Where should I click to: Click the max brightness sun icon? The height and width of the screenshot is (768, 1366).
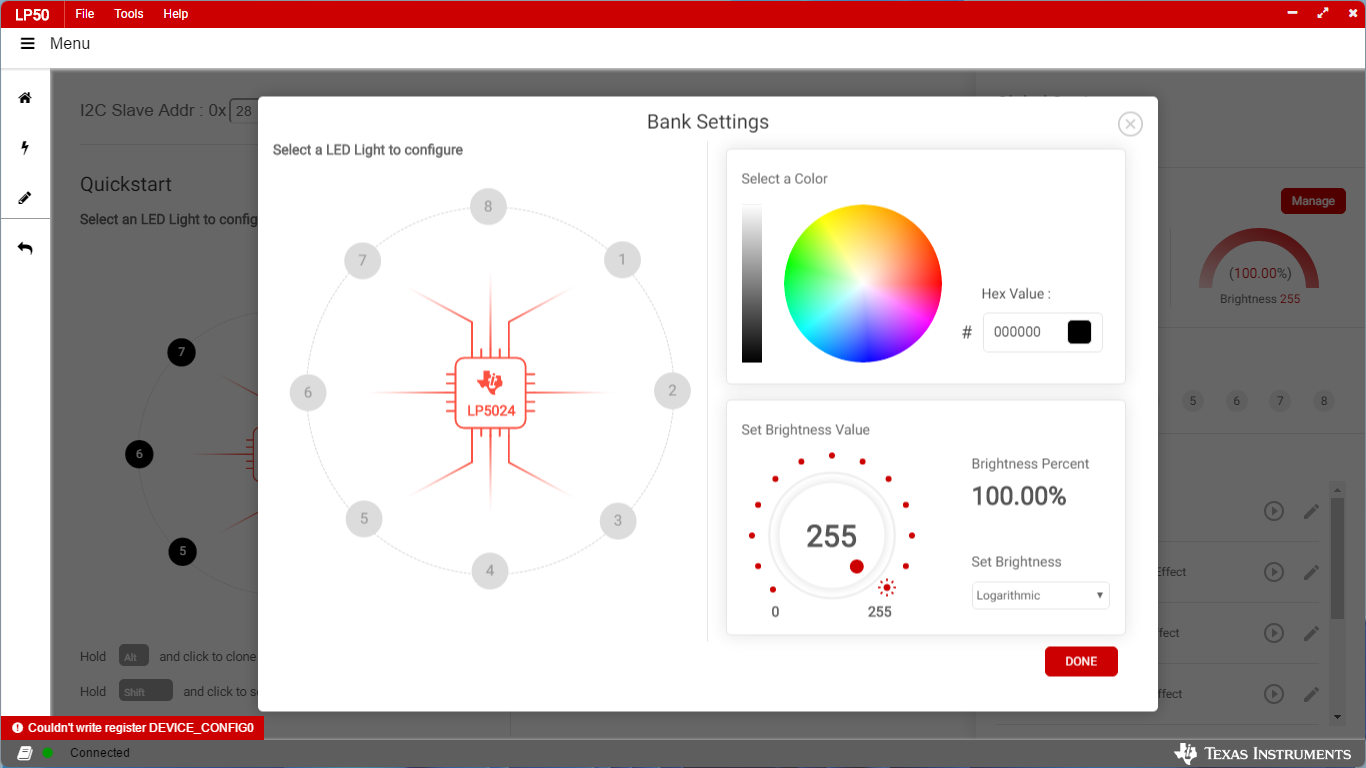pos(887,588)
